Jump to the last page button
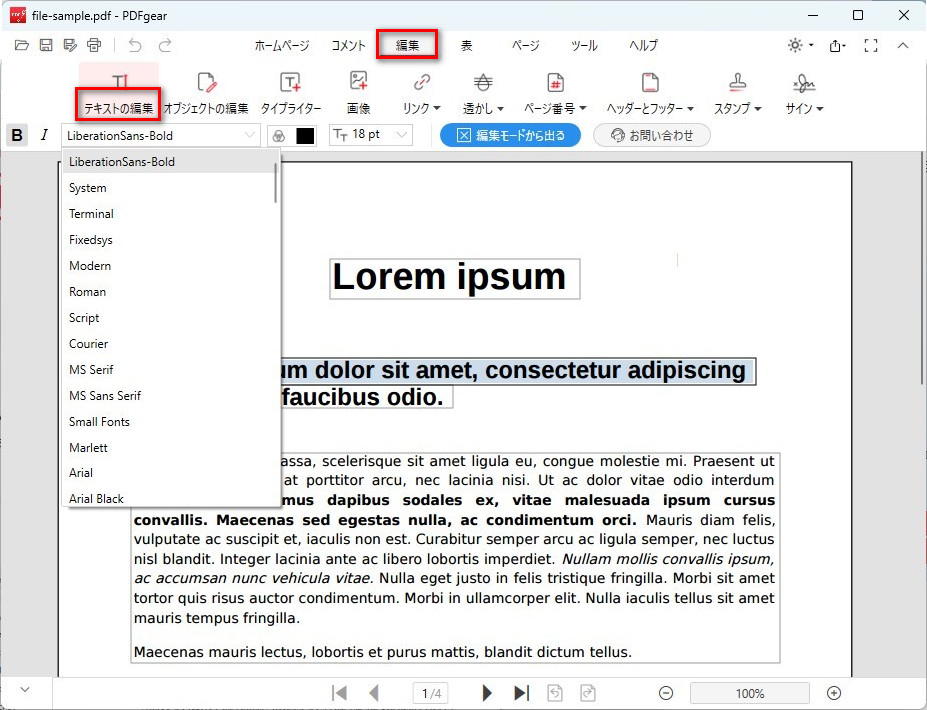 pos(521,693)
